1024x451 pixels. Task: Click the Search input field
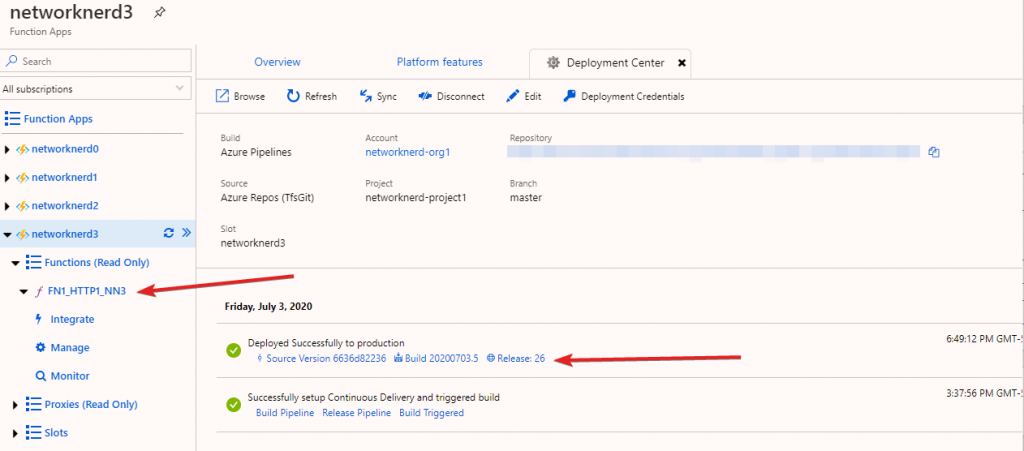[x=96, y=61]
